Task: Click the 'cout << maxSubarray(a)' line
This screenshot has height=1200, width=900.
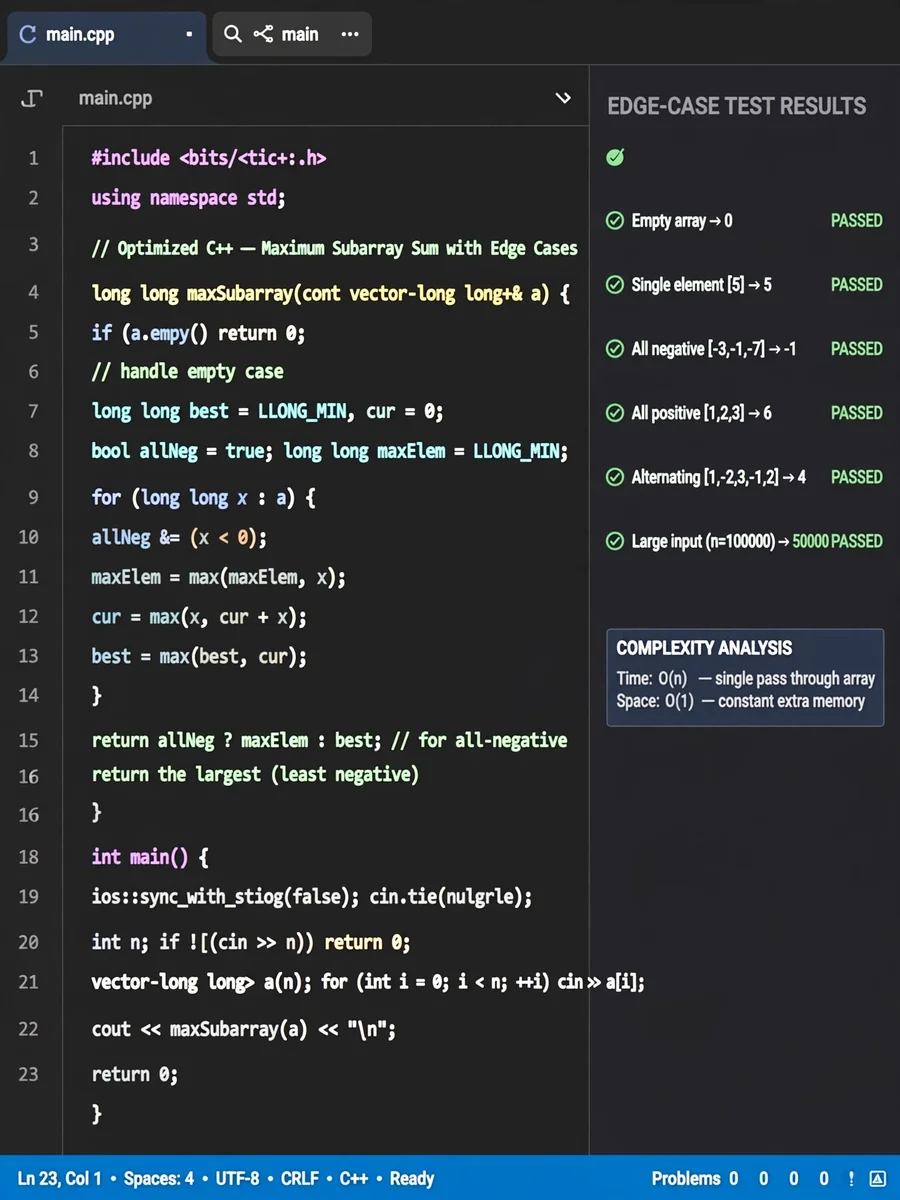Action: (244, 1029)
